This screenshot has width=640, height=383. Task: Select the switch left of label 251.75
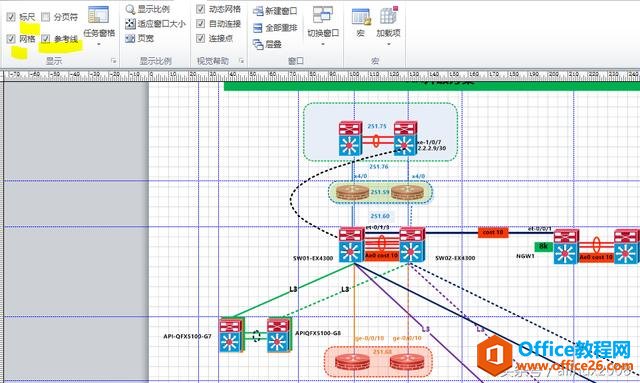[350, 138]
